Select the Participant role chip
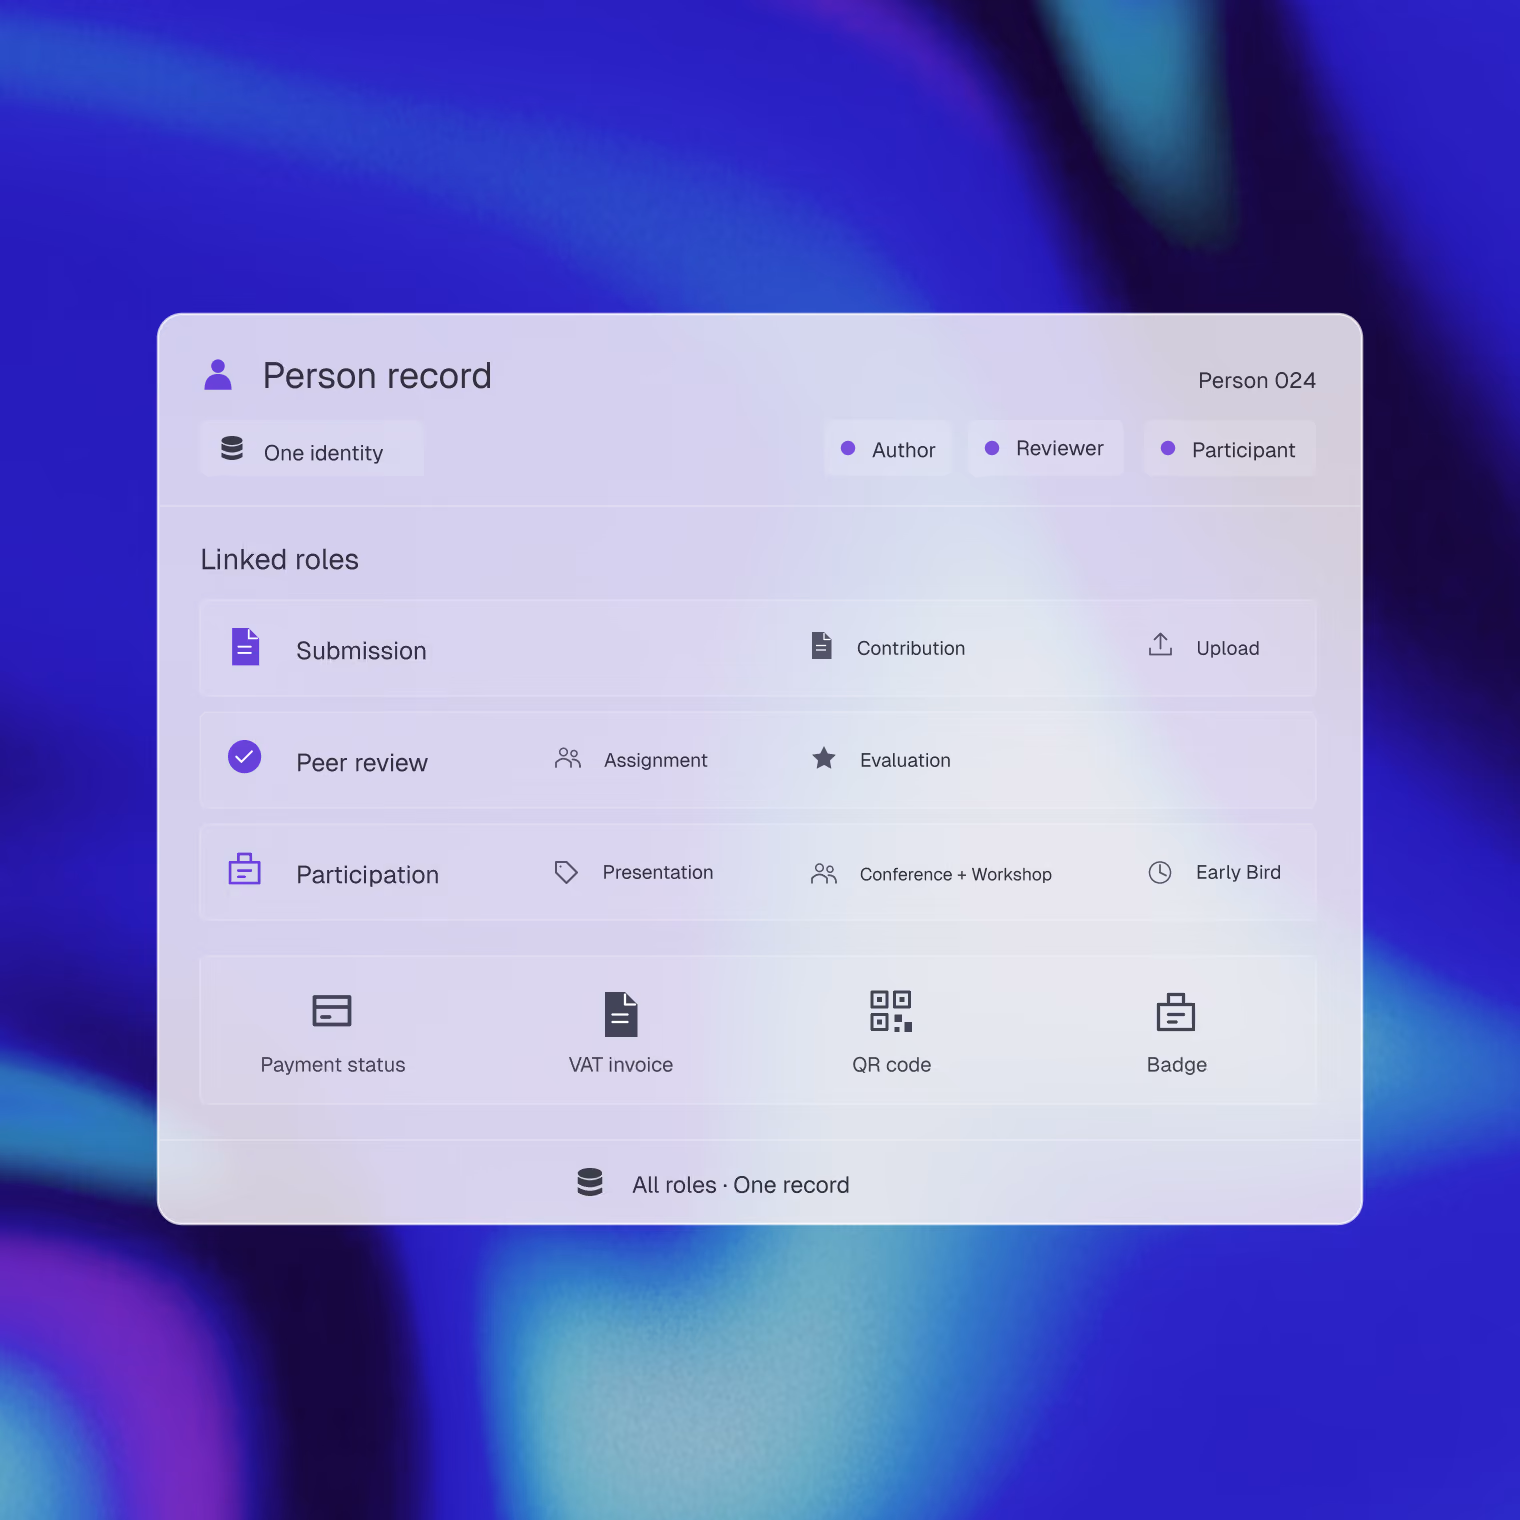Screen dimensions: 1520x1520 (x=1229, y=449)
